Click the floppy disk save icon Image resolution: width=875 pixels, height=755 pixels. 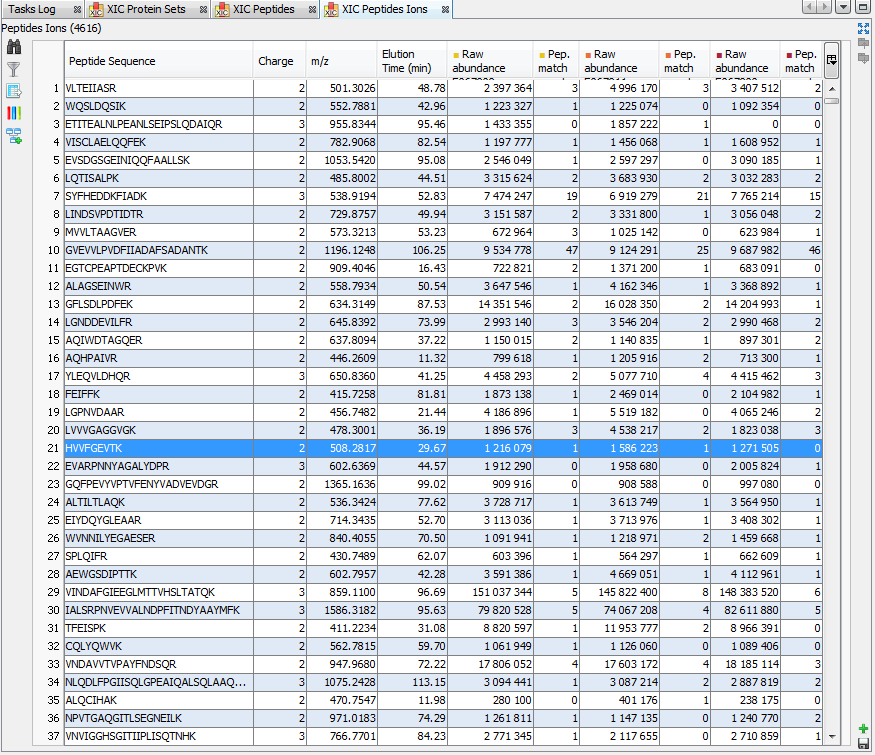tap(863, 744)
